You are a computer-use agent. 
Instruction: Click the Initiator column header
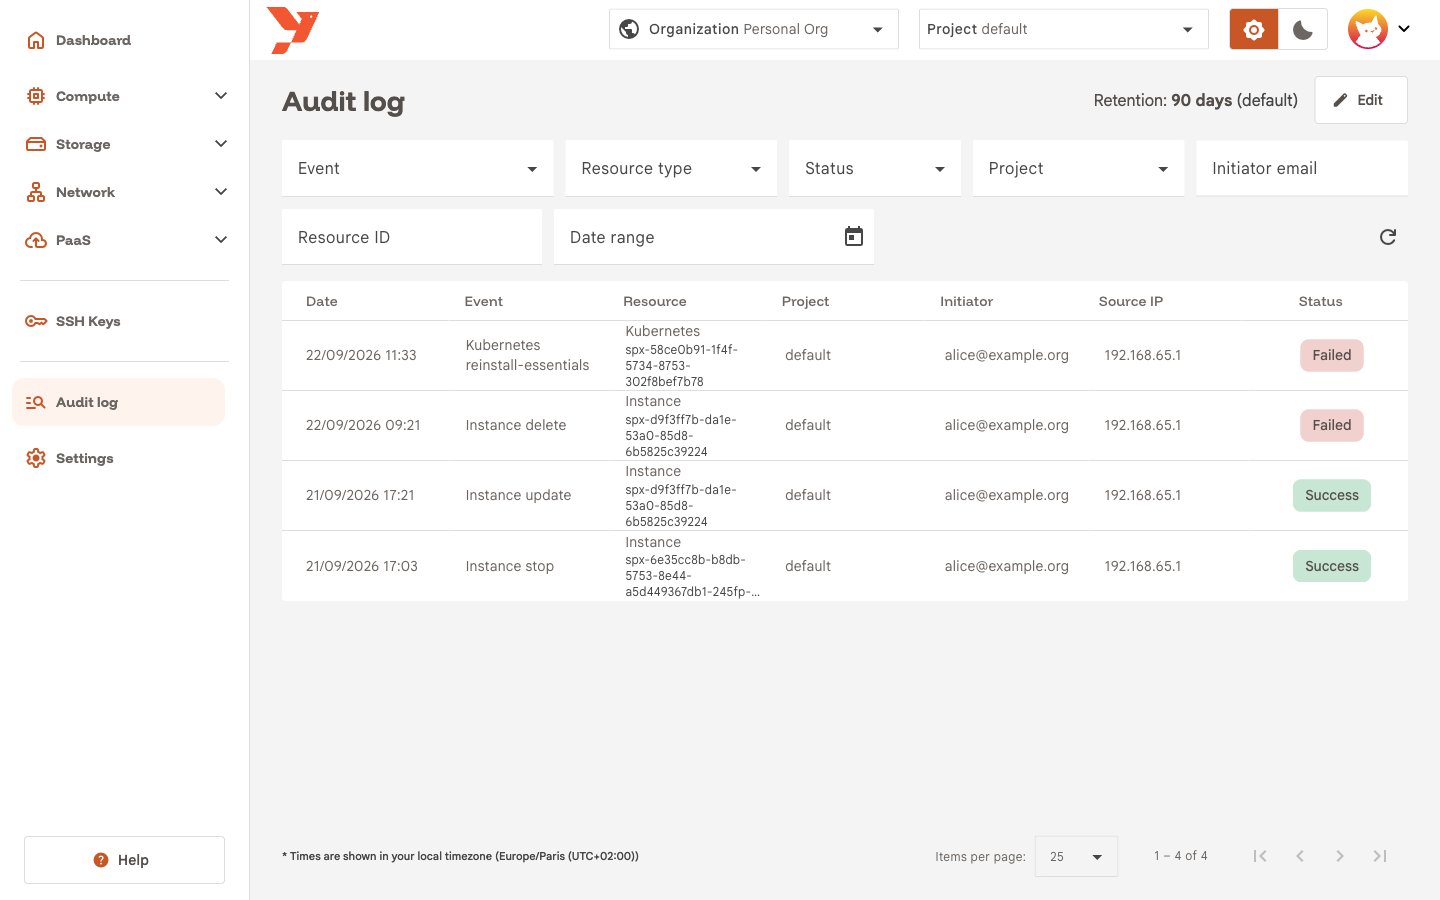click(x=967, y=301)
